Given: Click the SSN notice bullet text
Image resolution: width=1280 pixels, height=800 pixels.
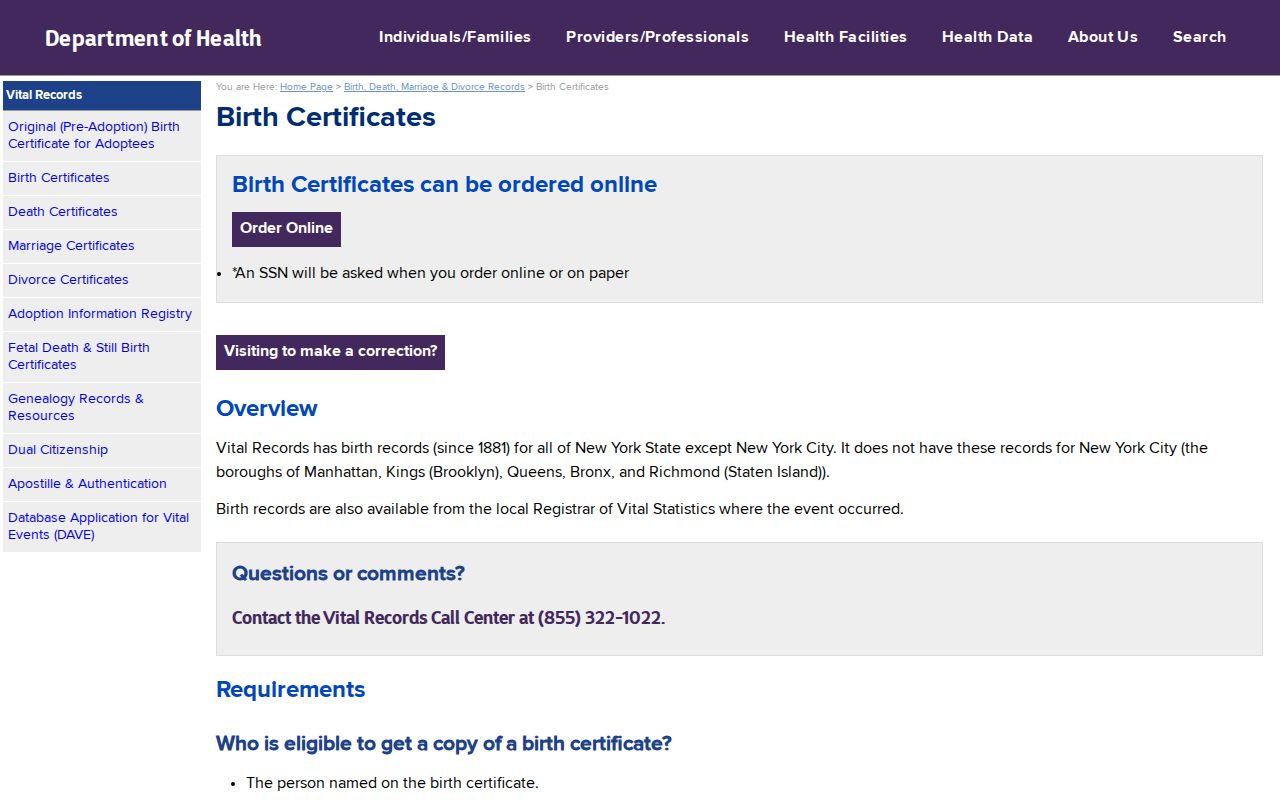Looking at the screenshot, I should [x=431, y=273].
